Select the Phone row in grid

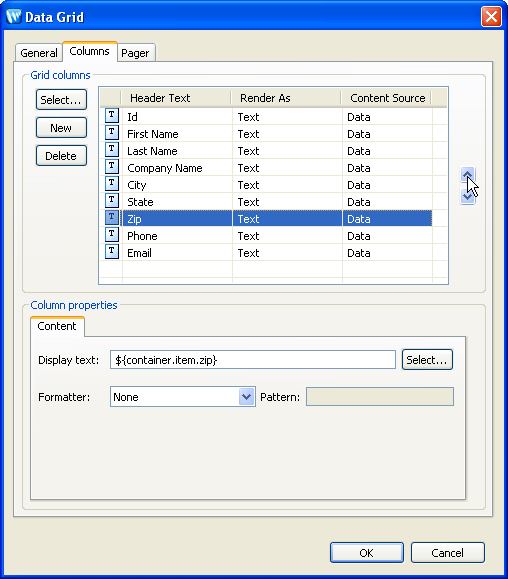(266, 236)
